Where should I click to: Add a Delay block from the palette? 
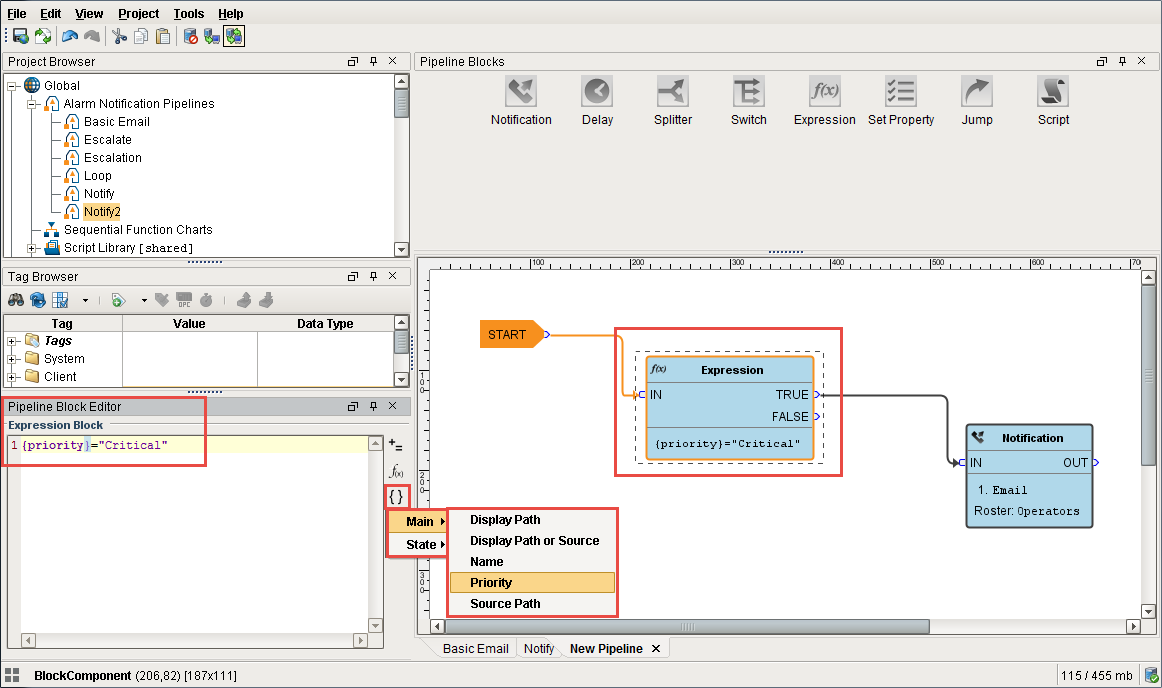pyautogui.click(x=597, y=101)
